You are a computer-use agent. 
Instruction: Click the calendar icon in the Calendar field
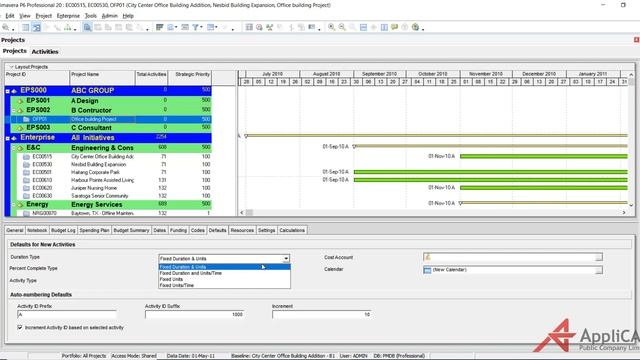pyautogui.click(x=427, y=270)
